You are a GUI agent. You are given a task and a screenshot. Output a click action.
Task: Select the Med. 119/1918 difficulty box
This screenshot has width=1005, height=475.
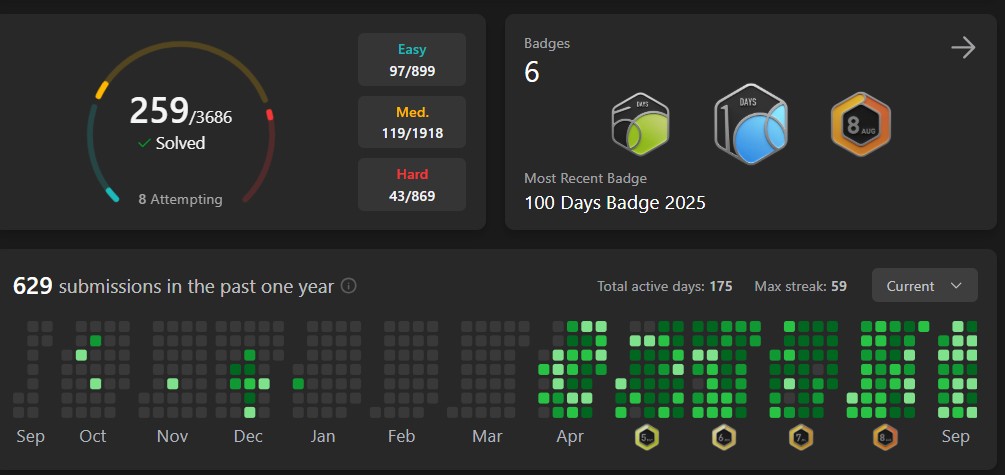click(412, 122)
